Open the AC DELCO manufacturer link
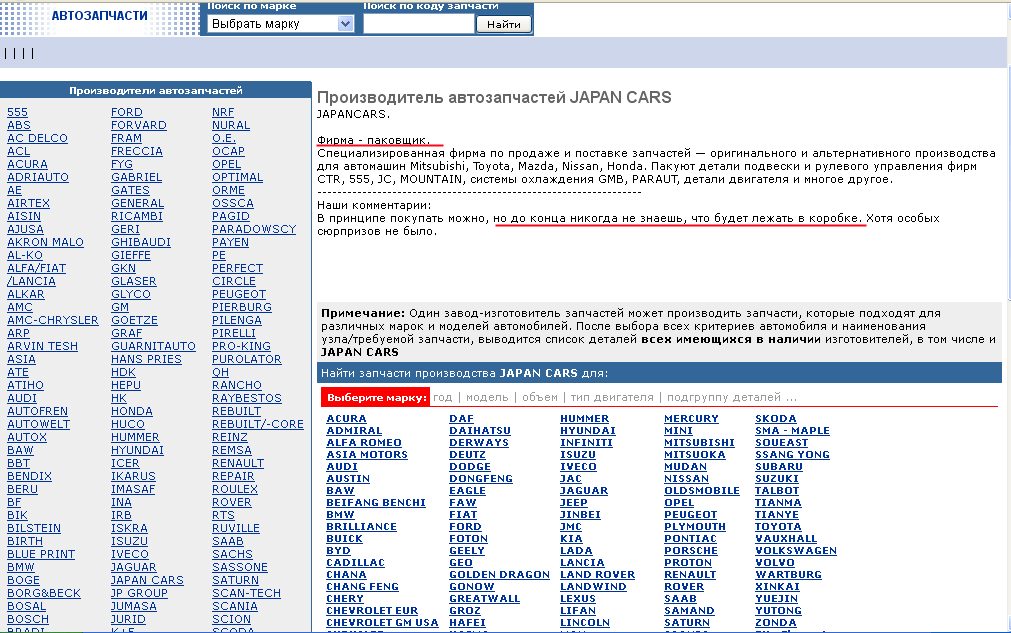The width and height of the screenshot is (1011, 633). [x=37, y=138]
